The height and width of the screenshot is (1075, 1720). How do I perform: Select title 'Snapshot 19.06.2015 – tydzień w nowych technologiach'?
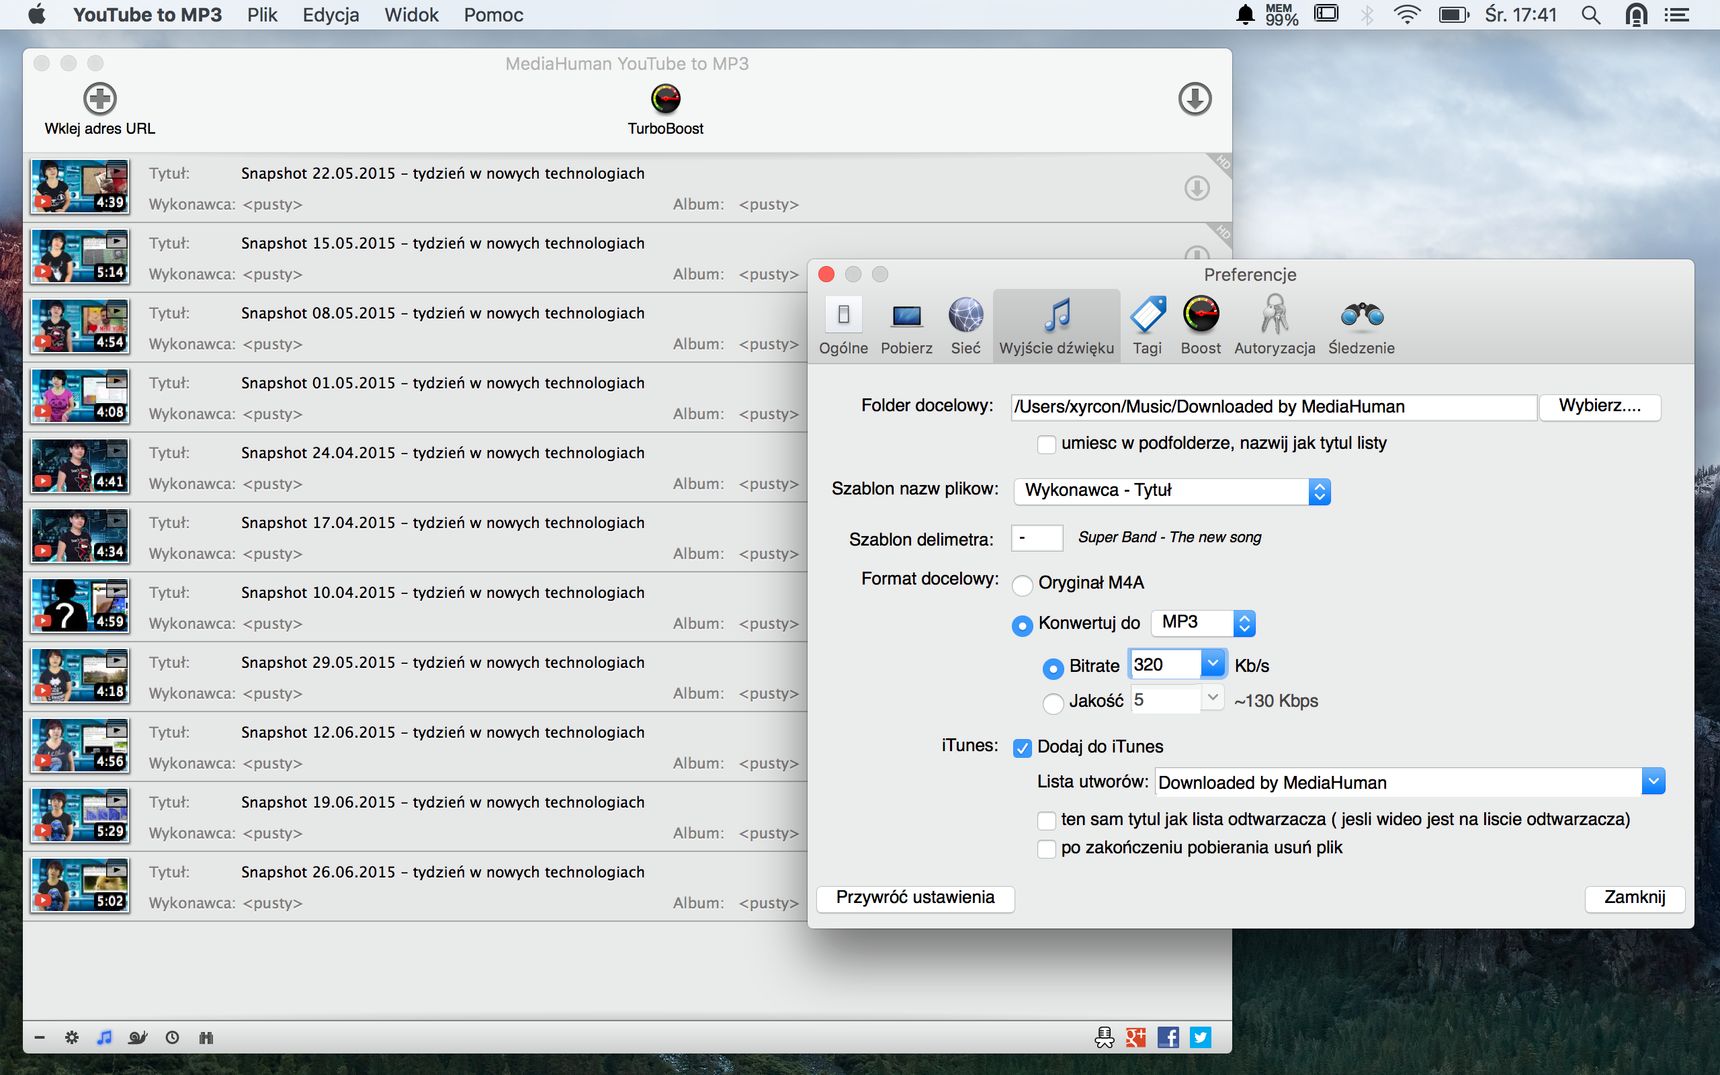pos(443,802)
